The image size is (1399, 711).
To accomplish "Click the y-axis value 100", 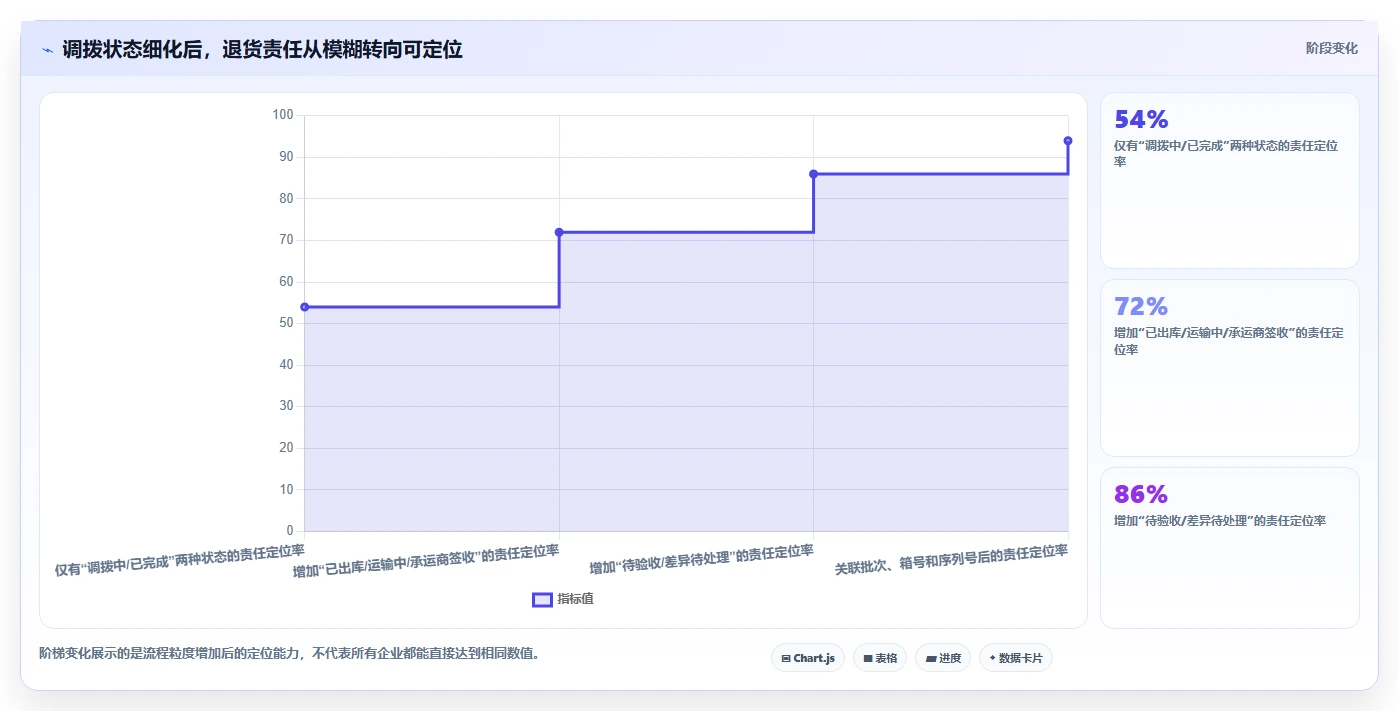I will click(x=283, y=115).
